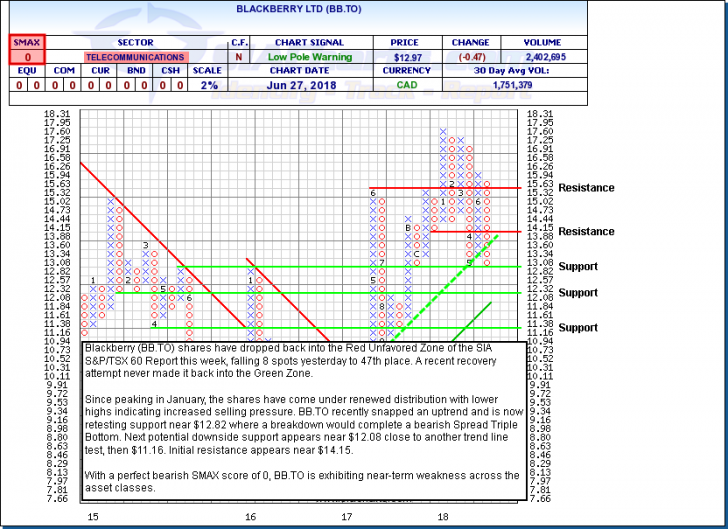728x529 pixels.
Task: Click the EQU column header
Action: pyautogui.click(x=27, y=72)
